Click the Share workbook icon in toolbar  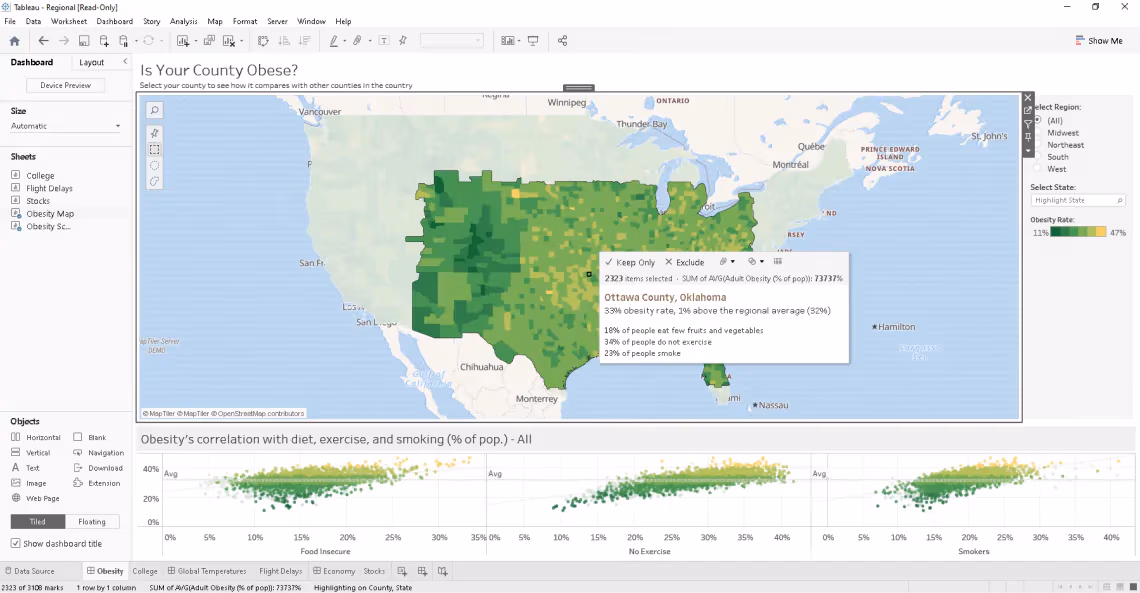click(562, 41)
